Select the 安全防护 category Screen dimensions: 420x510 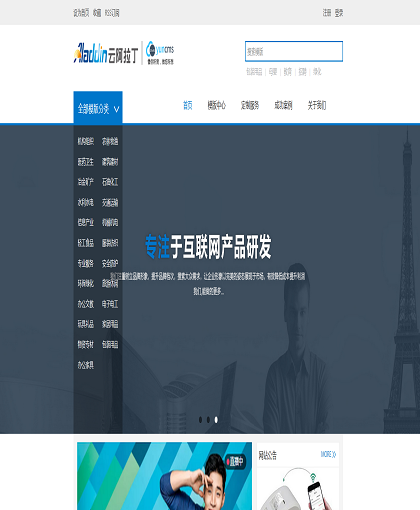(x=110, y=264)
